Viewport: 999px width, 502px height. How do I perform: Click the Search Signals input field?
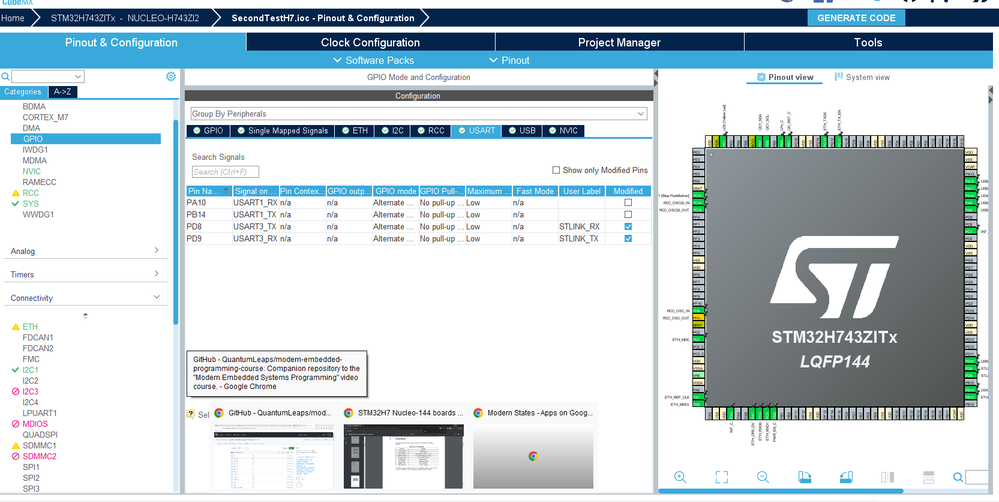tap(226, 172)
